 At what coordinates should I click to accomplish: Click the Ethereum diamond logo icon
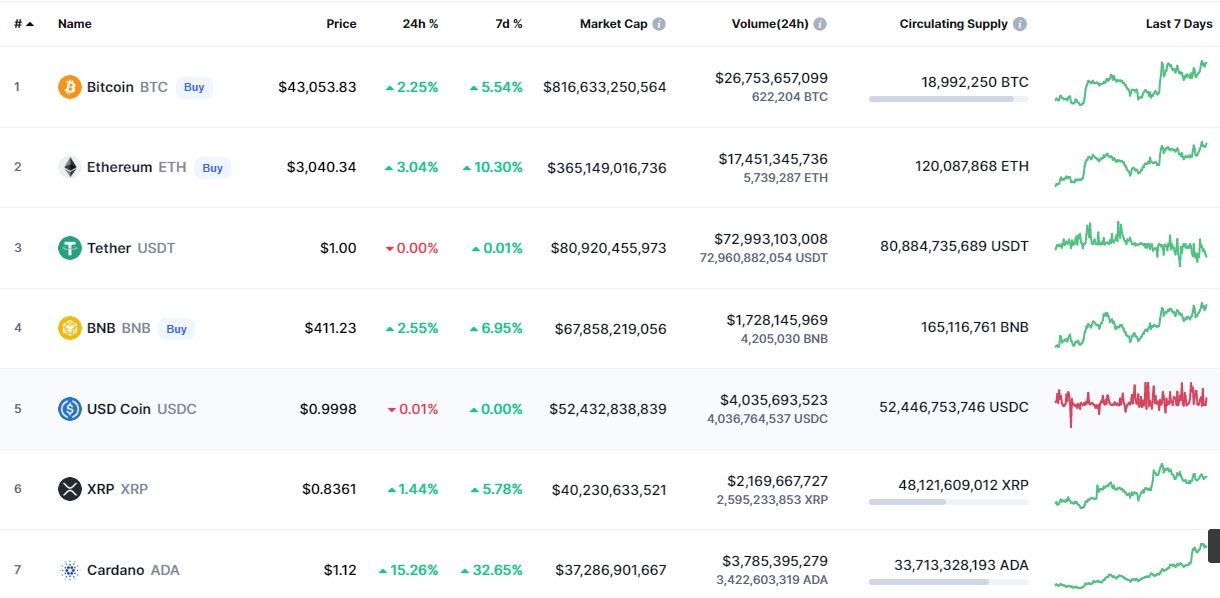(x=69, y=167)
